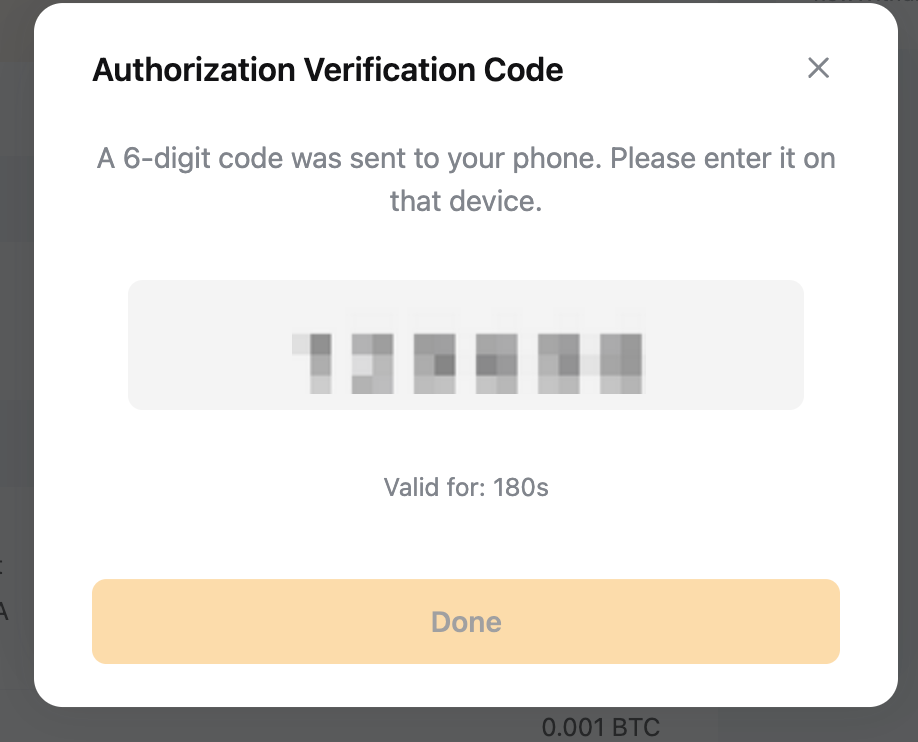Image resolution: width=918 pixels, height=742 pixels.
Task: Select the fourth blurred code digit
Action: click(x=496, y=364)
